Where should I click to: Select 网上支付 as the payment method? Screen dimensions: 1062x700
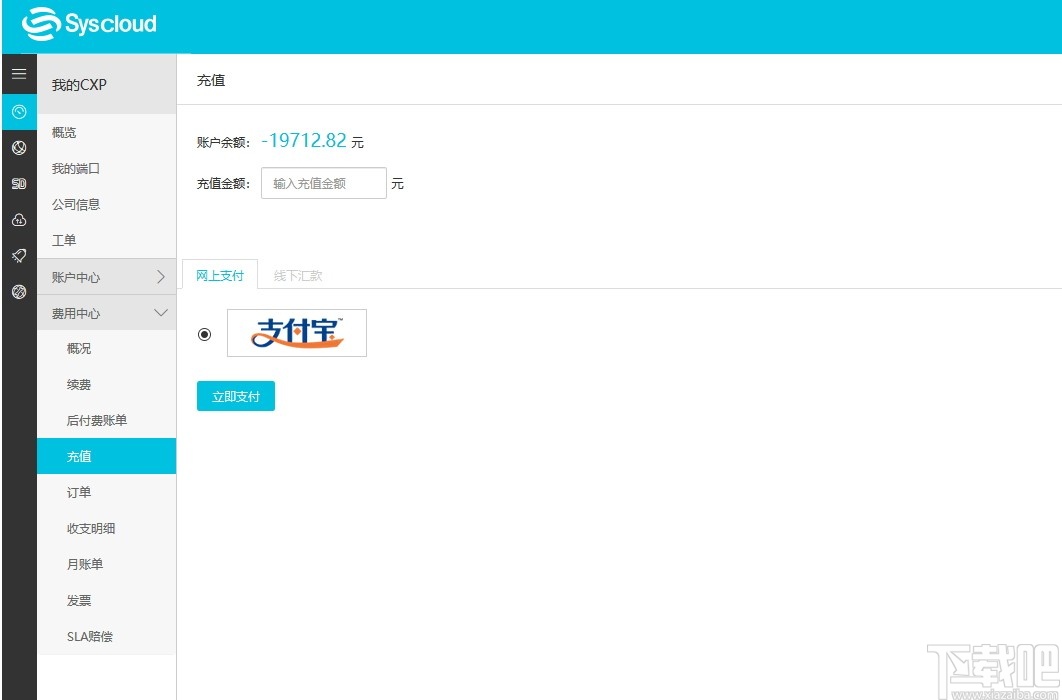pos(220,274)
